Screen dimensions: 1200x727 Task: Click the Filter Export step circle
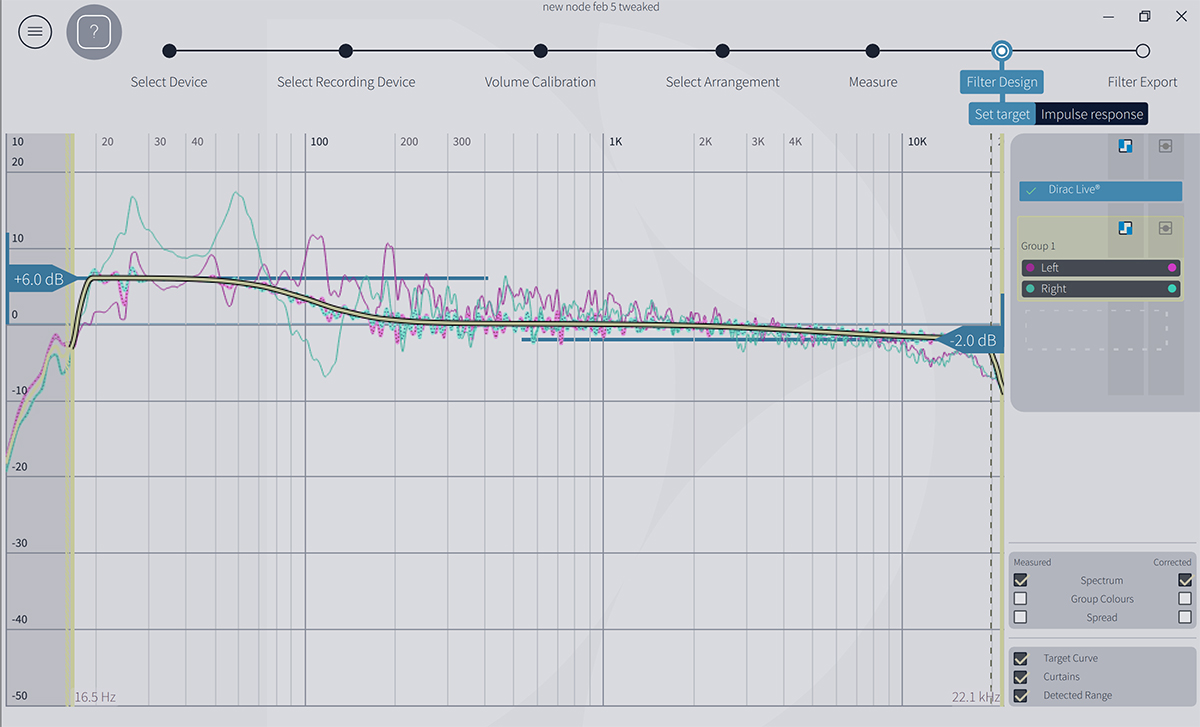coord(1143,51)
